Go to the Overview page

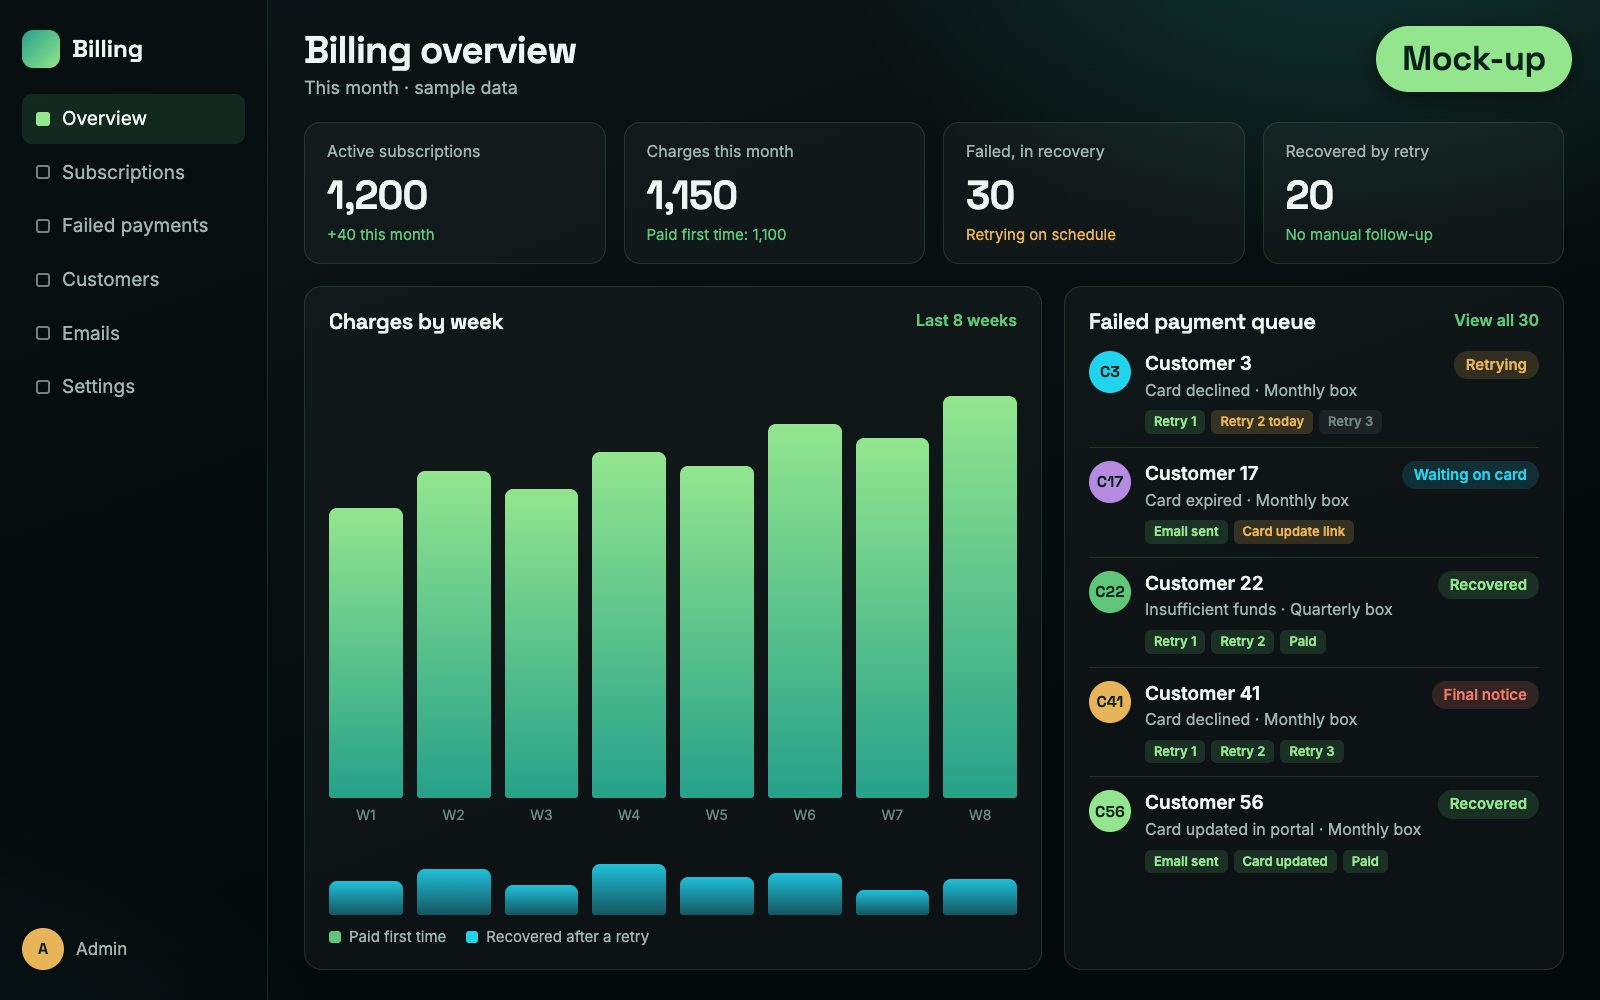tap(133, 119)
